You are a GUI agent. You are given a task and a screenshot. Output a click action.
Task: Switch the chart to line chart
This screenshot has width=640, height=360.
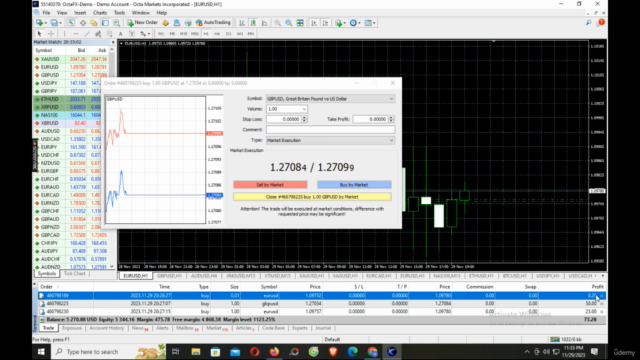tap(264, 23)
